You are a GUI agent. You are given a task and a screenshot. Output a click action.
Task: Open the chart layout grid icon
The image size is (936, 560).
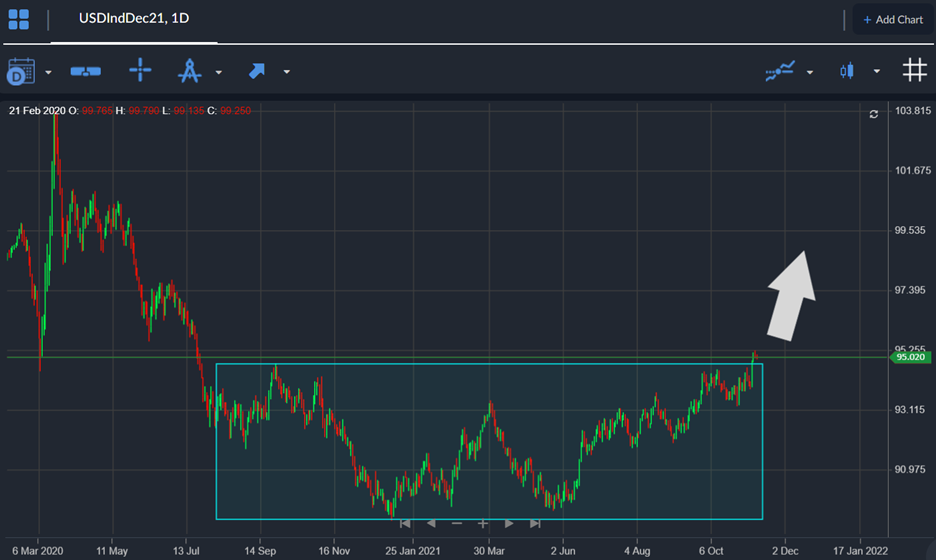(x=19, y=19)
